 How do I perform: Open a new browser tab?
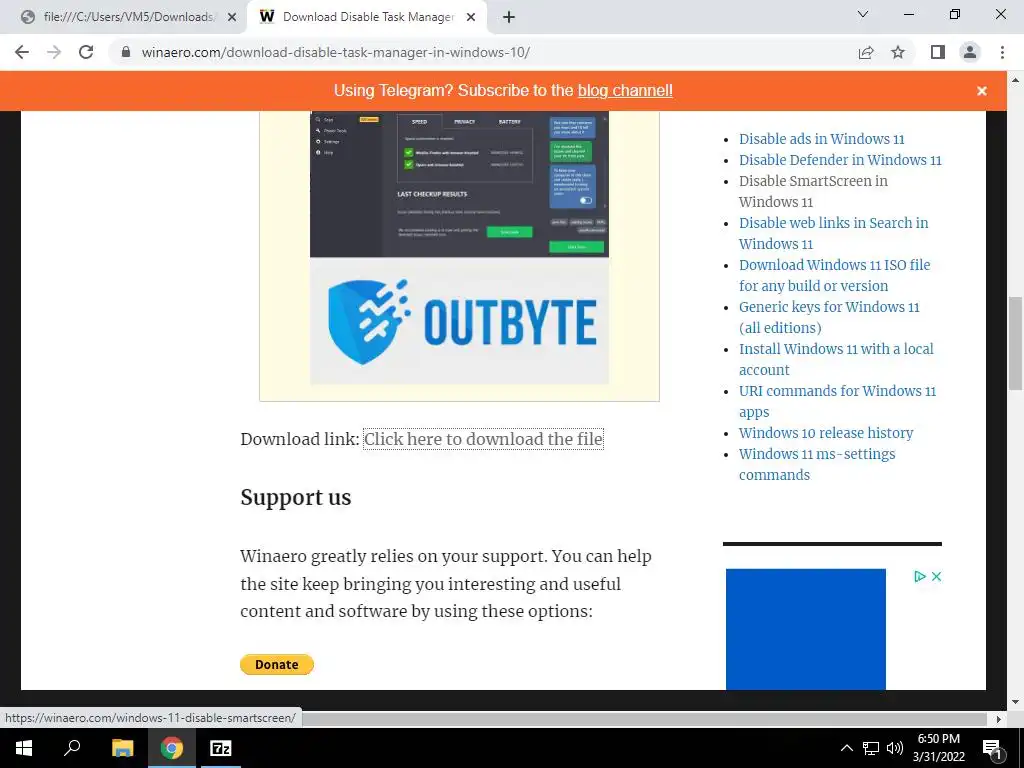click(509, 17)
